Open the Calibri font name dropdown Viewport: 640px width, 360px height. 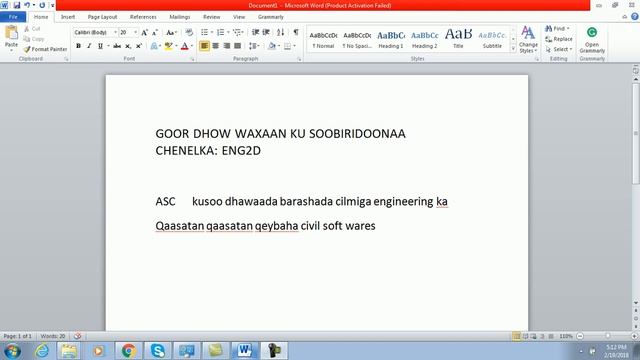116,32
